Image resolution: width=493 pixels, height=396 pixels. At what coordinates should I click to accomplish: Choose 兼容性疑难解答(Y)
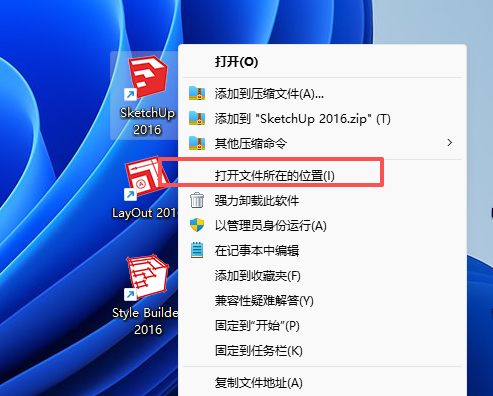pyautogui.click(x=322, y=301)
